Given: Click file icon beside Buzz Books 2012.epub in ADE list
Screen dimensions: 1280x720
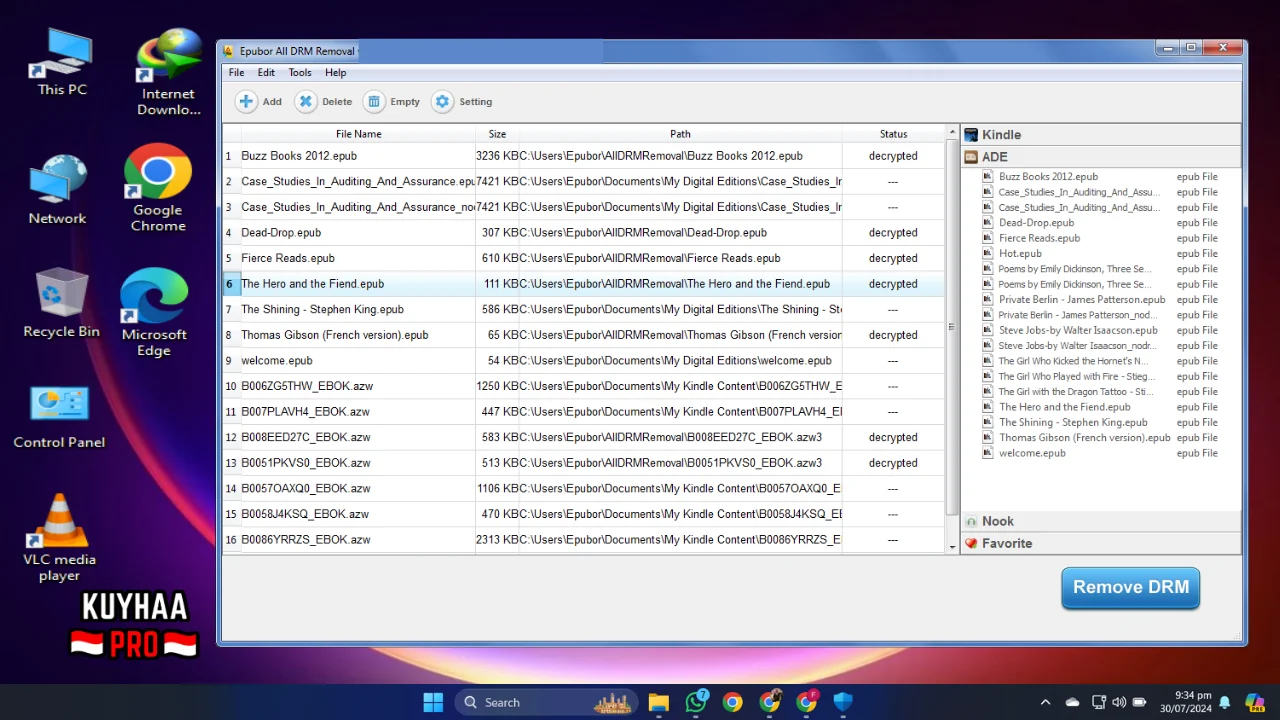Looking at the screenshot, I should tap(988, 176).
